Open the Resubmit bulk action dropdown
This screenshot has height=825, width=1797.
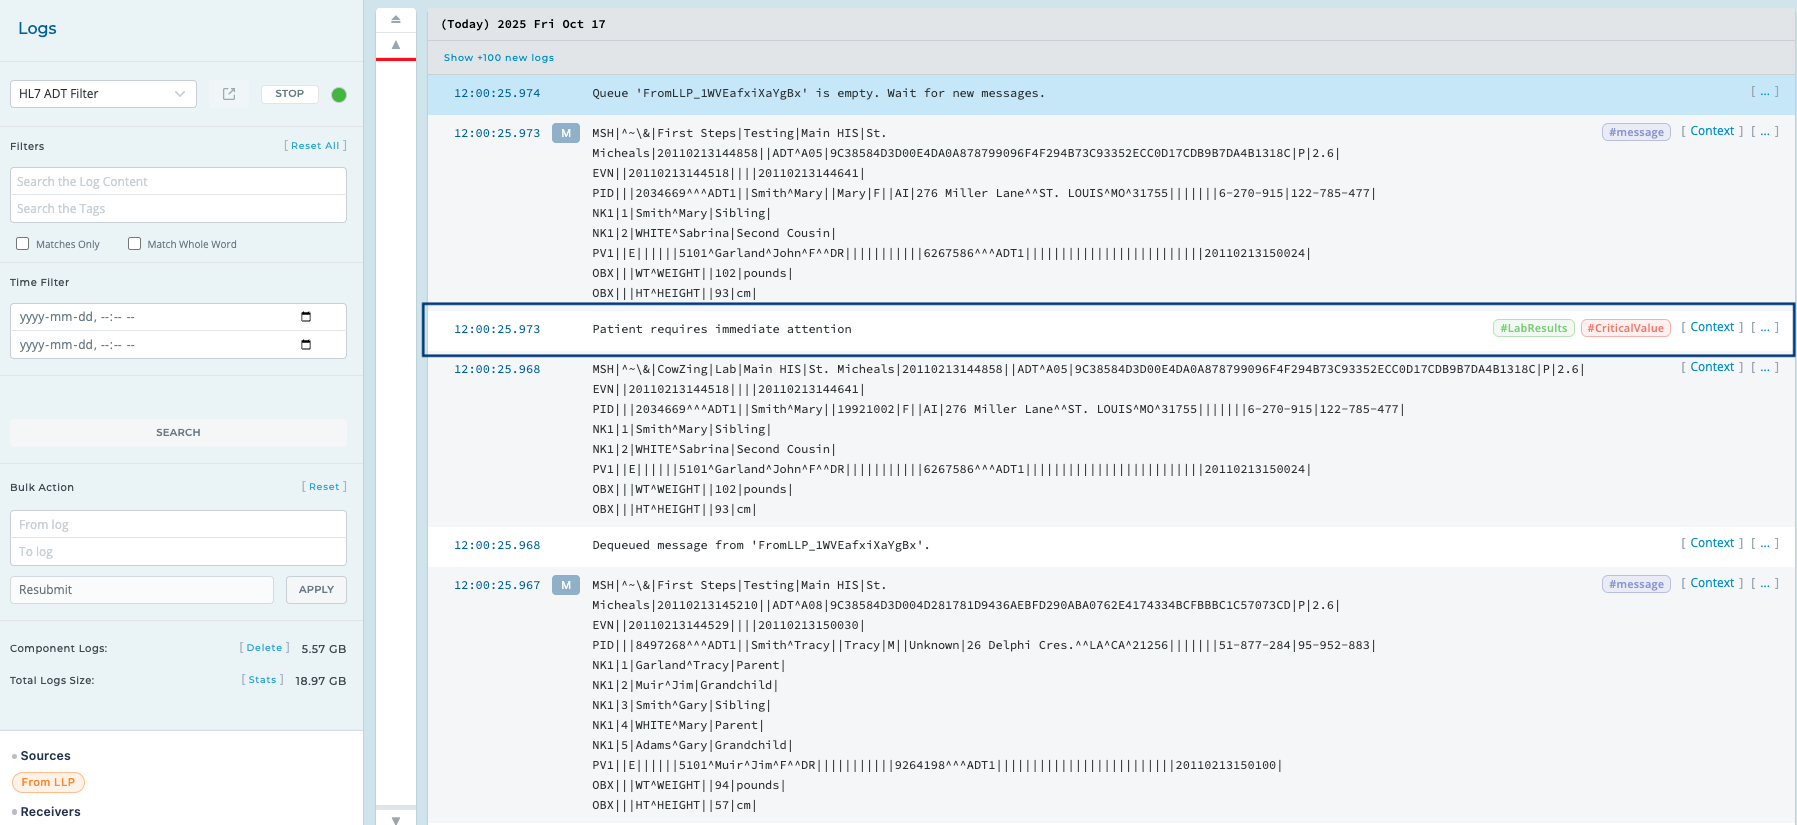tap(142, 590)
